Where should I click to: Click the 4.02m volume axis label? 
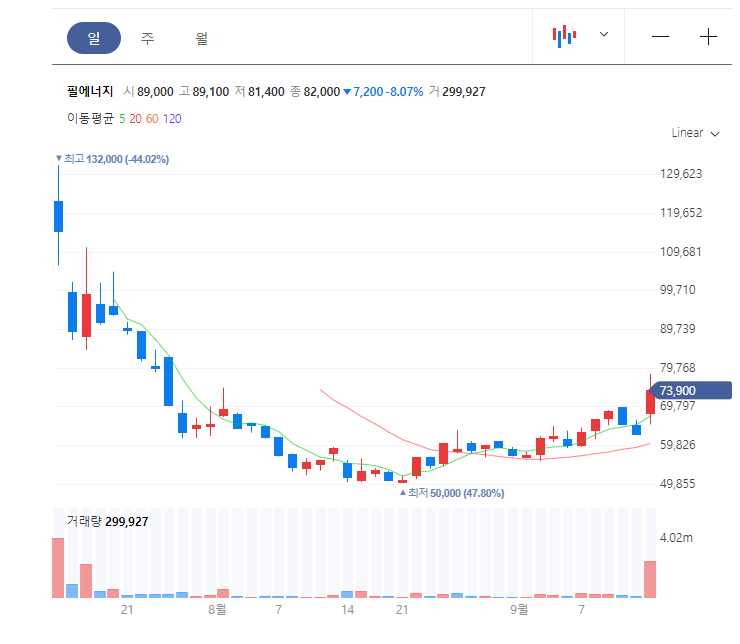coord(676,537)
